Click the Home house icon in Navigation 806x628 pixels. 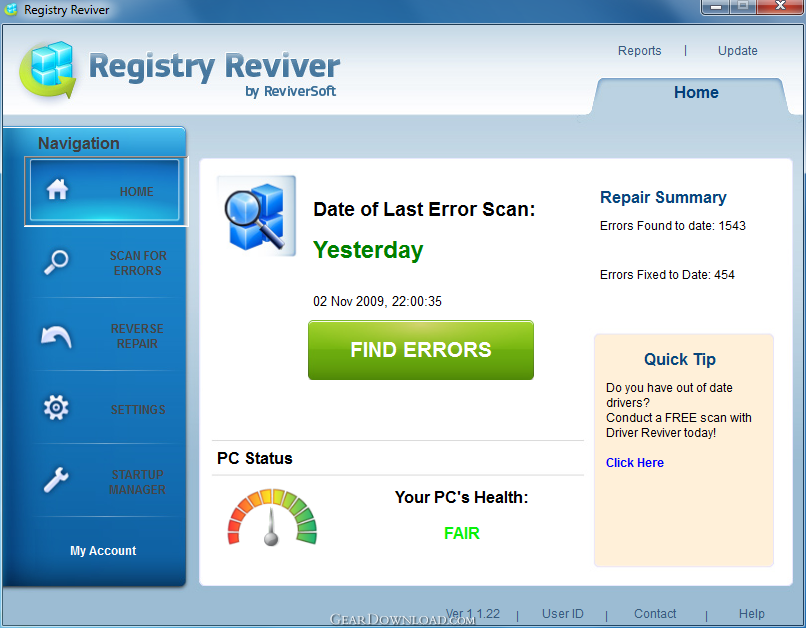pos(57,189)
